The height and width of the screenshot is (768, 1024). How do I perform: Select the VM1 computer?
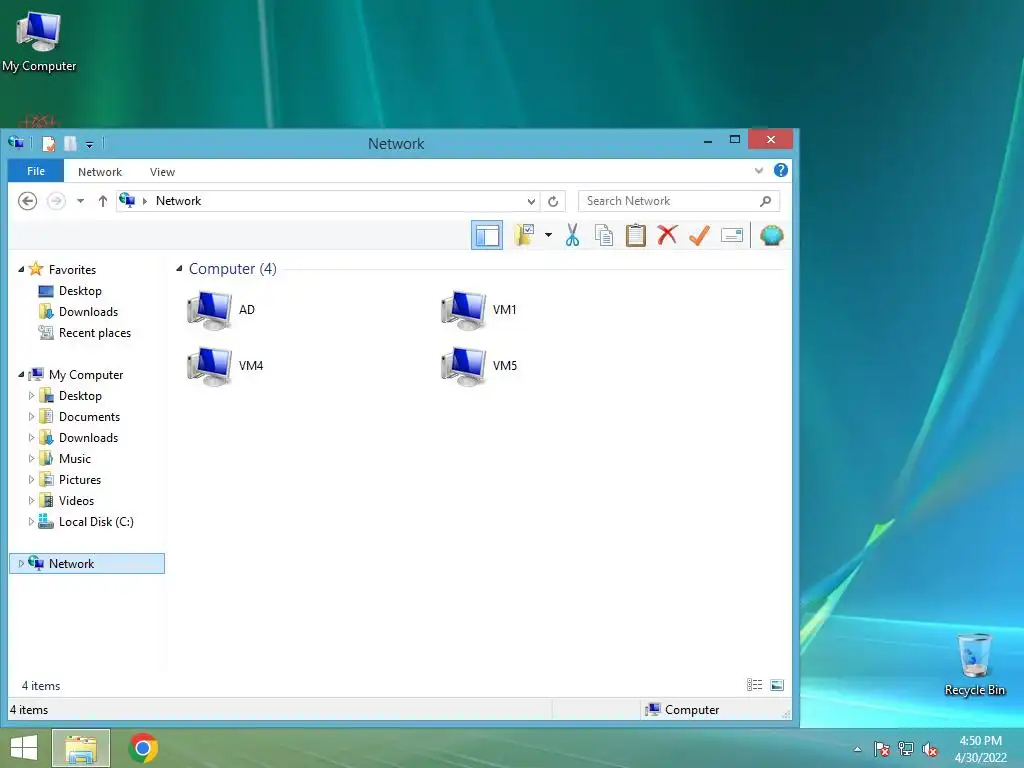[479, 310]
